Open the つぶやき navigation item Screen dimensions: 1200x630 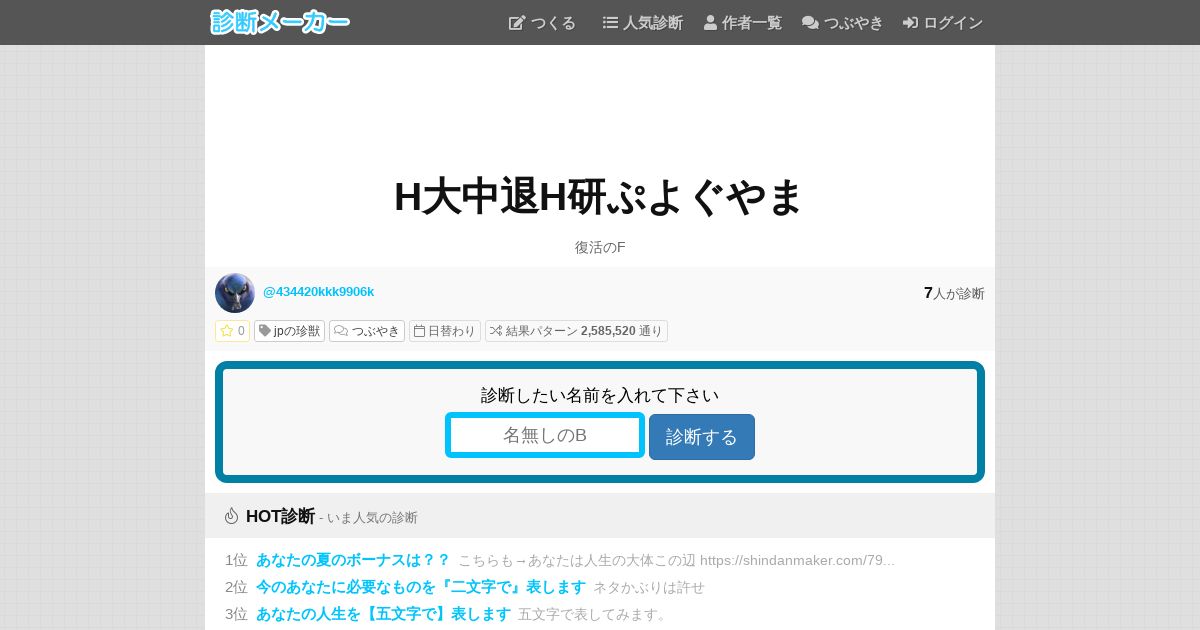pos(843,22)
